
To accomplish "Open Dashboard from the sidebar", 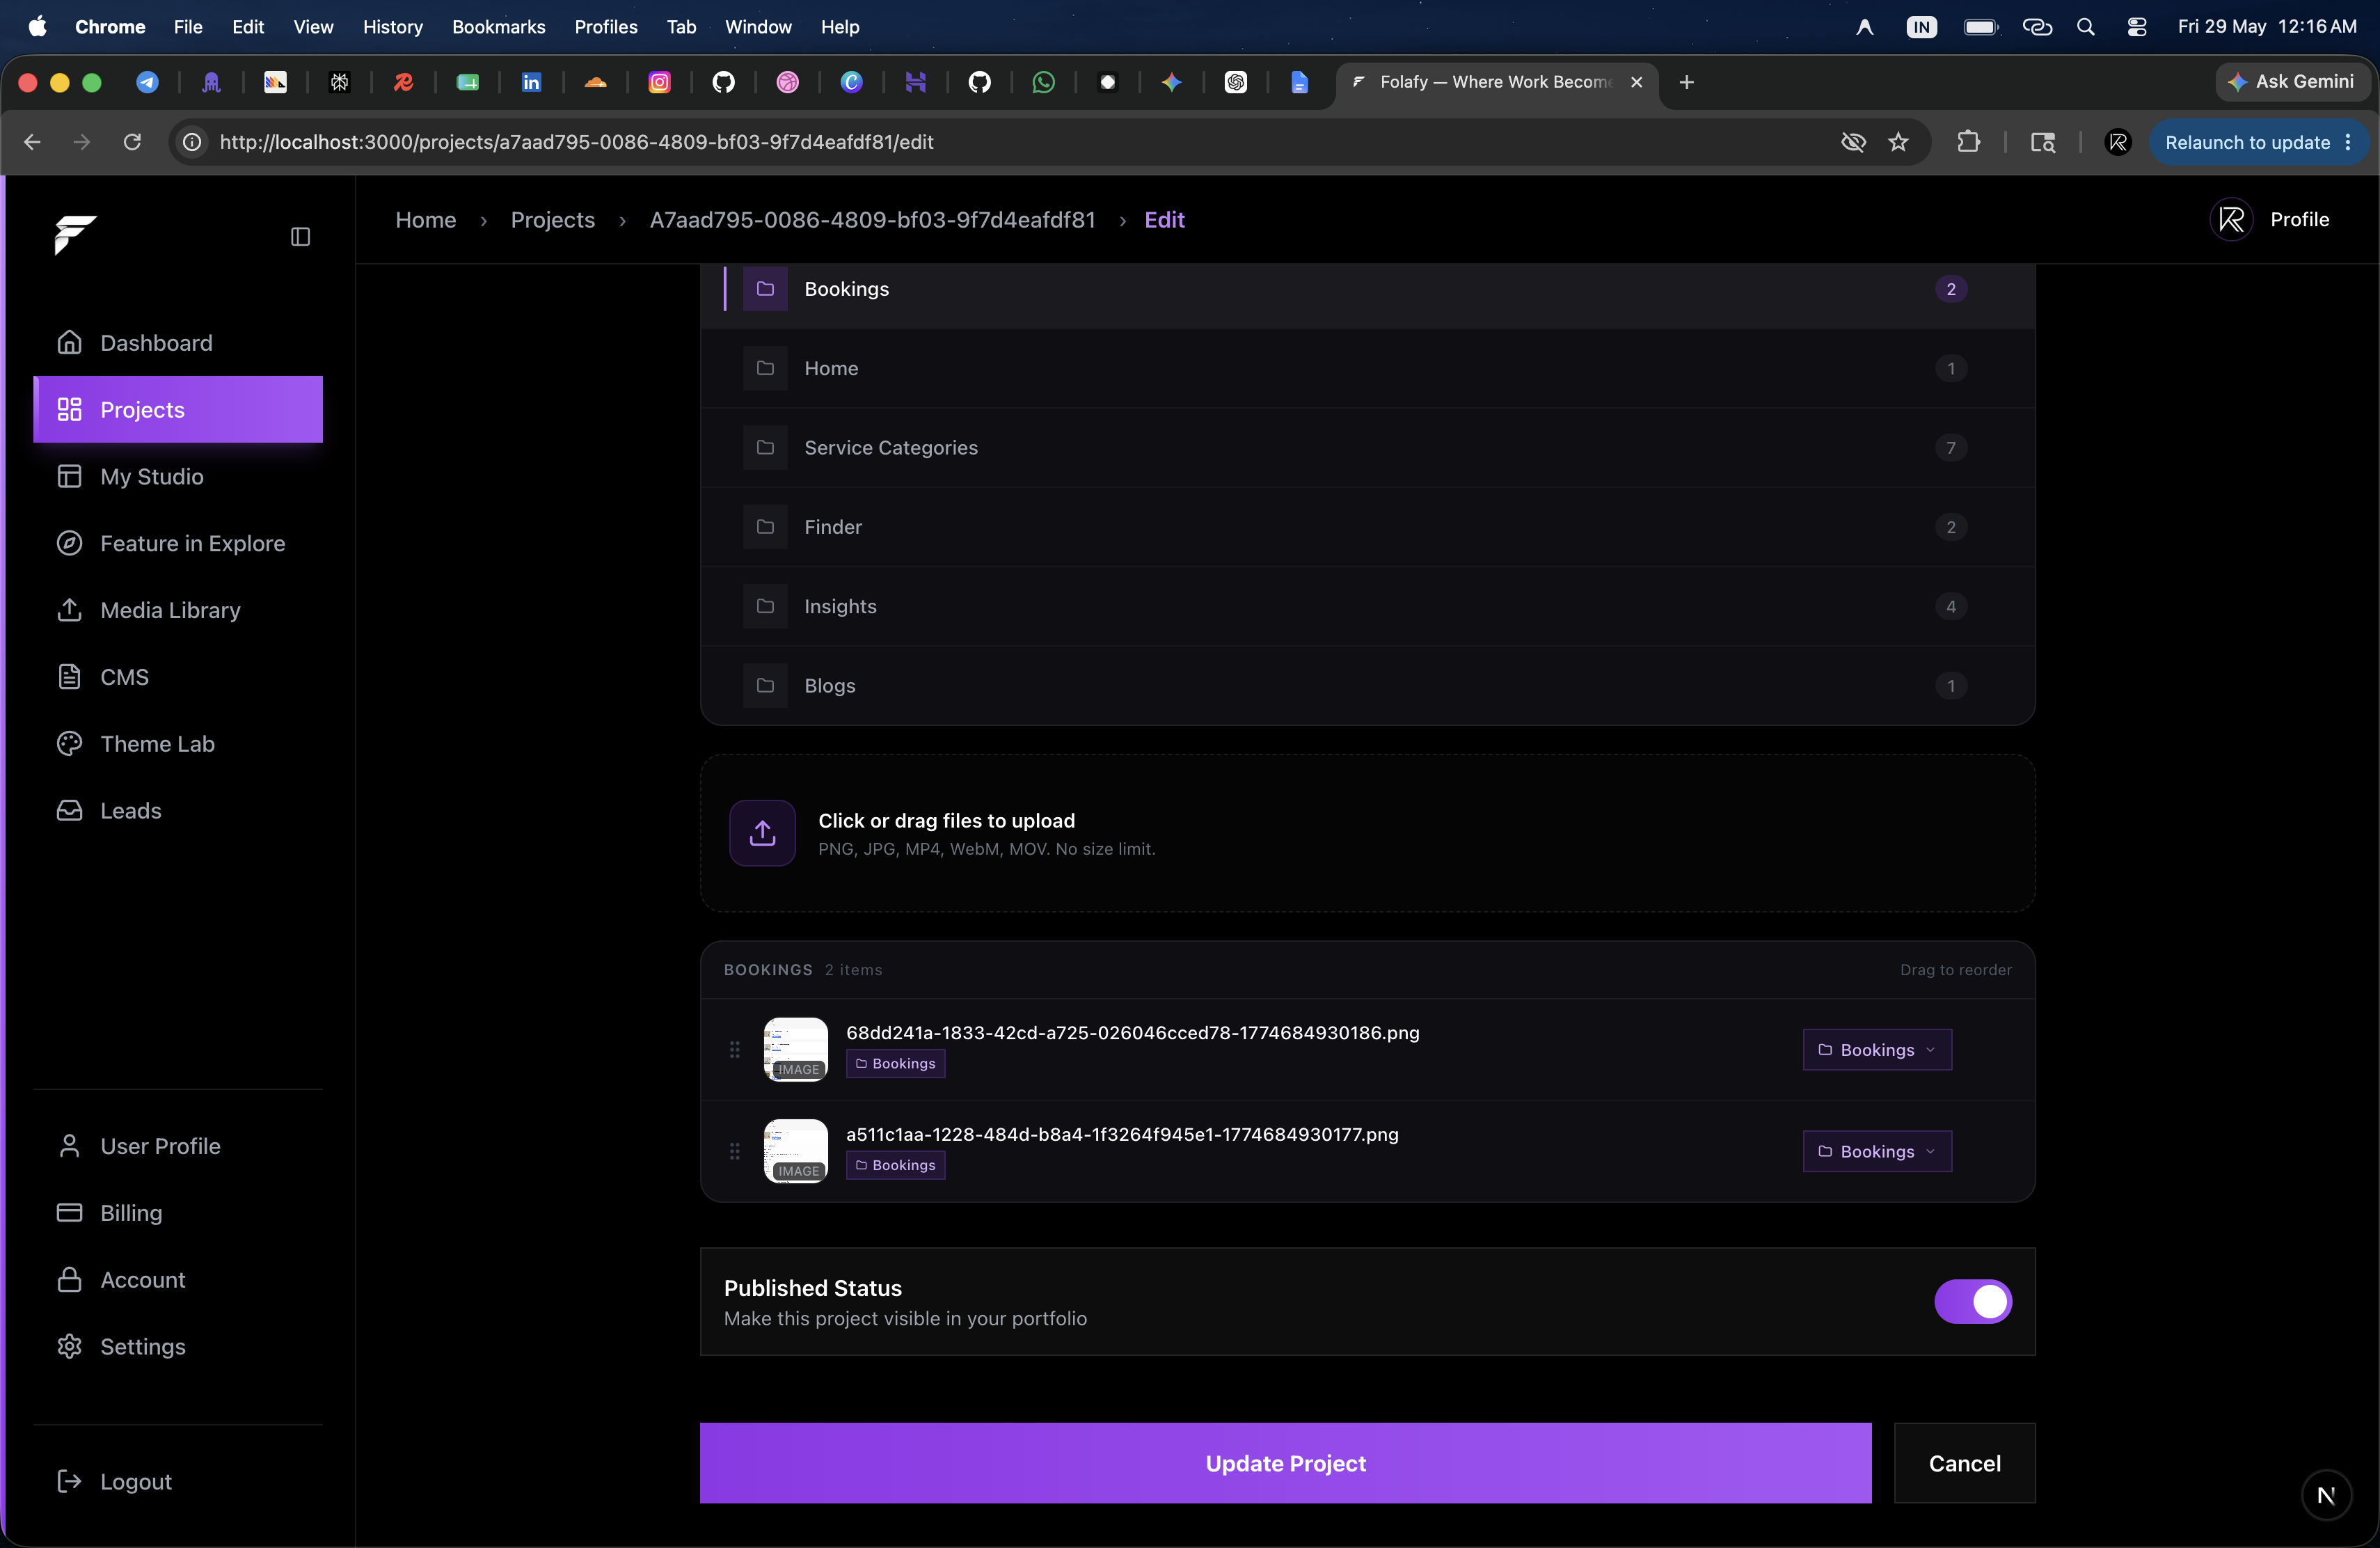I will point(178,343).
